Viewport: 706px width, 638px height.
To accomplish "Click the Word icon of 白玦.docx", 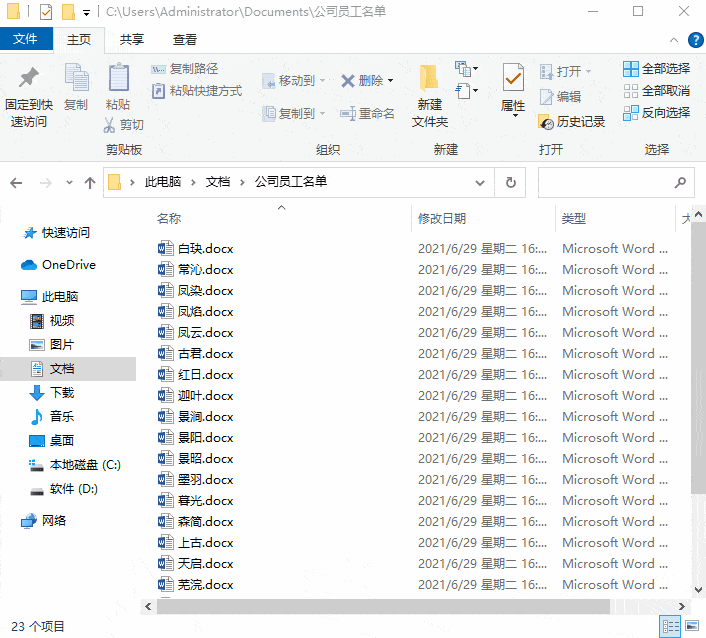I will pos(166,248).
